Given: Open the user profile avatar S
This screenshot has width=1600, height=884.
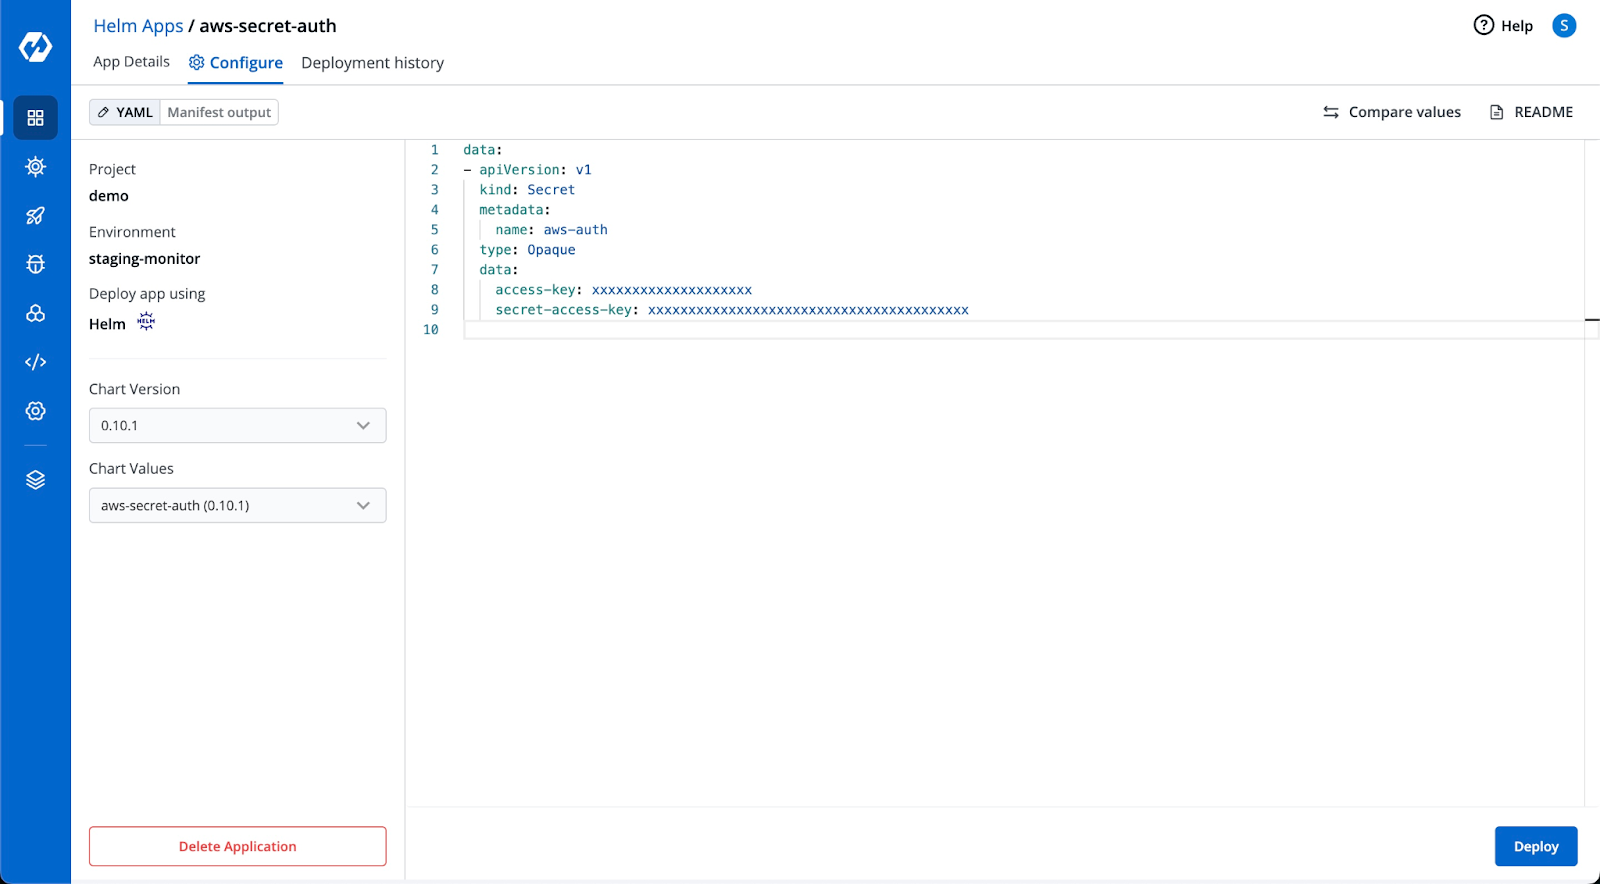Looking at the screenshot, I should coord(1564,26).
